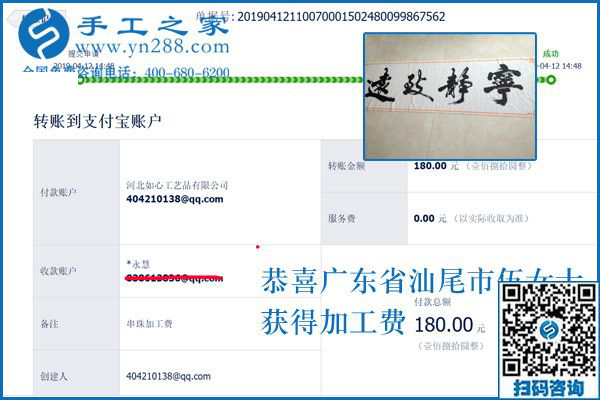The width and height of the screenshot is (600, 400).
Task: Click the note （以实际收取为准）
Action: pyautogui.click(x=491, y=219)
